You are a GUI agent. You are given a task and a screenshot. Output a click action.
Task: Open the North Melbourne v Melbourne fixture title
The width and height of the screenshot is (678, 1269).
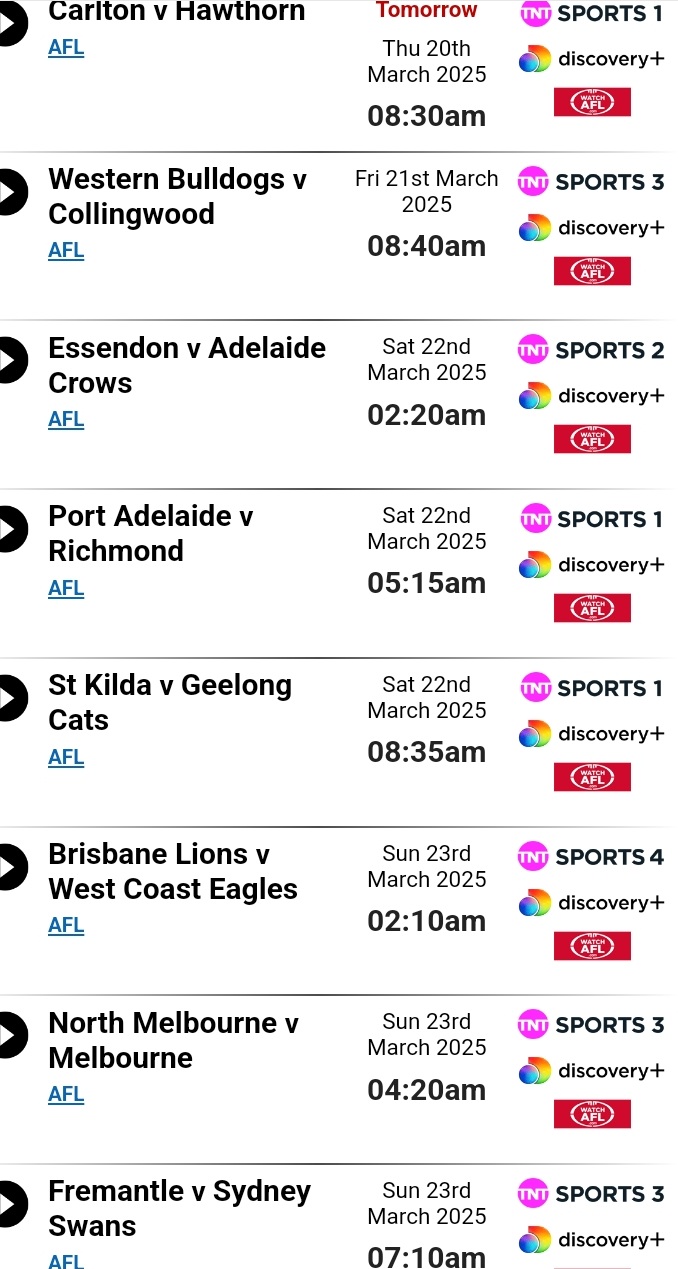tap(174, 1040)
